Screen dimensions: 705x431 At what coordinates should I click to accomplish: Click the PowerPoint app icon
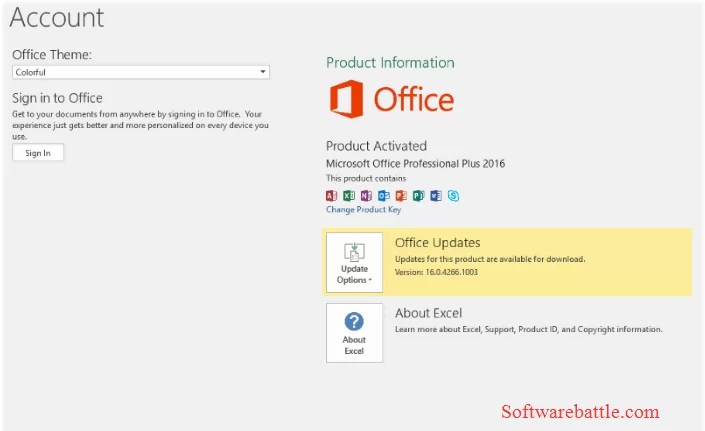401,196
